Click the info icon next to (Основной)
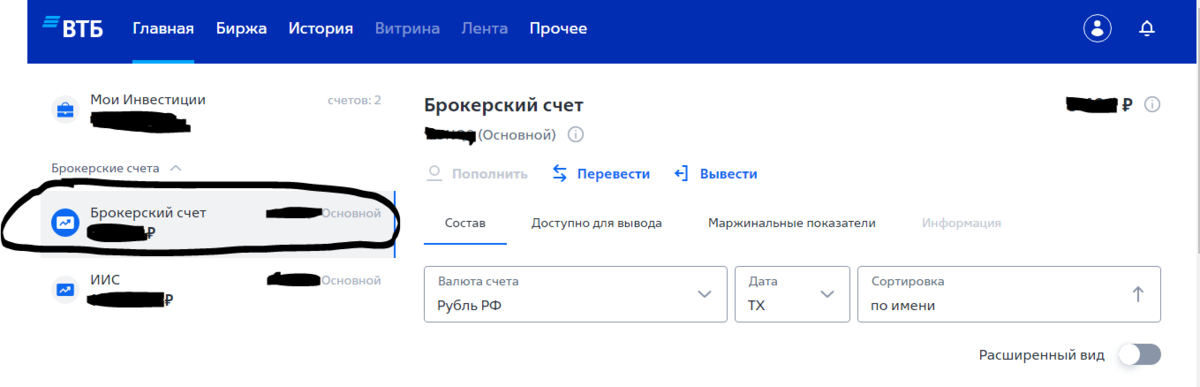 click(x=576, y=134)
